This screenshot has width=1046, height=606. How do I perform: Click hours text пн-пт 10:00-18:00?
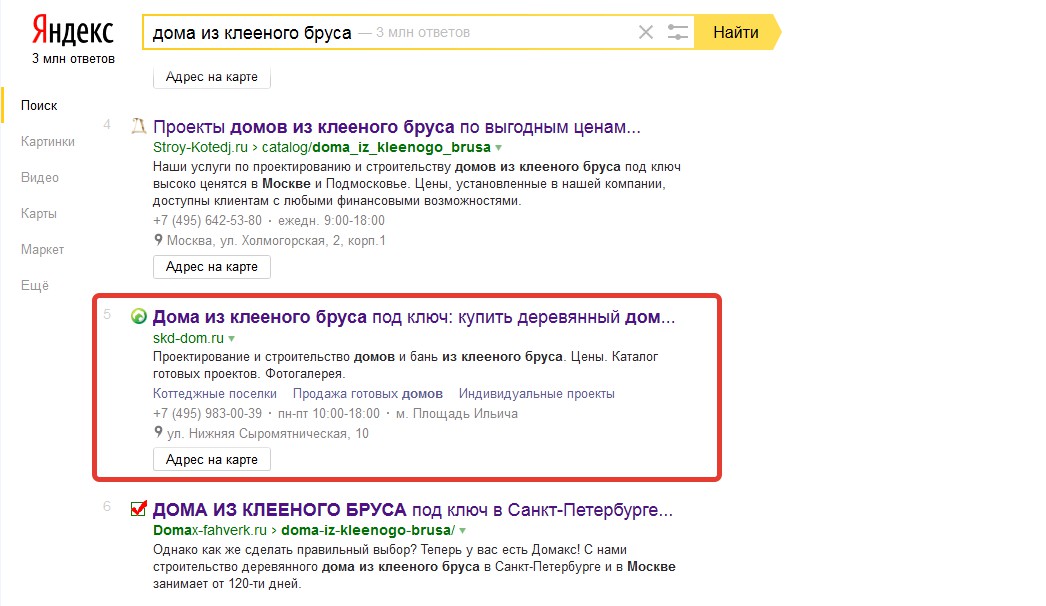[329, 413]
